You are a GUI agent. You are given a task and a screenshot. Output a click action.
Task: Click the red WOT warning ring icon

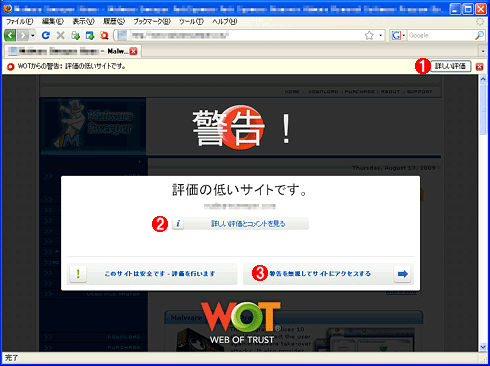[x=11, y=66]
